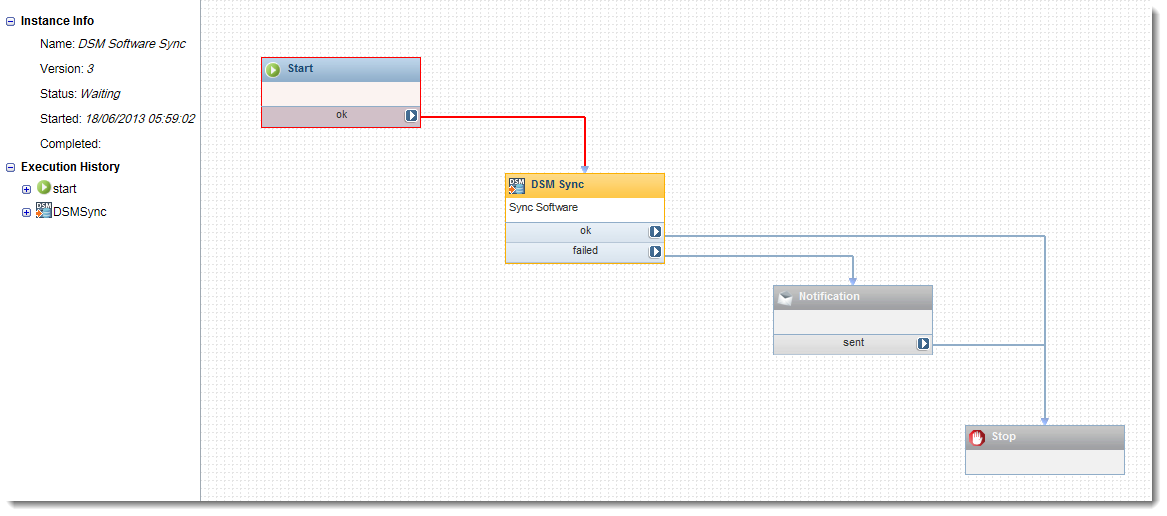Image resolution: width=1167 pixels, height=516 pixels.
Task: Select the DSMSync entry in history
Action: point(80,211)
